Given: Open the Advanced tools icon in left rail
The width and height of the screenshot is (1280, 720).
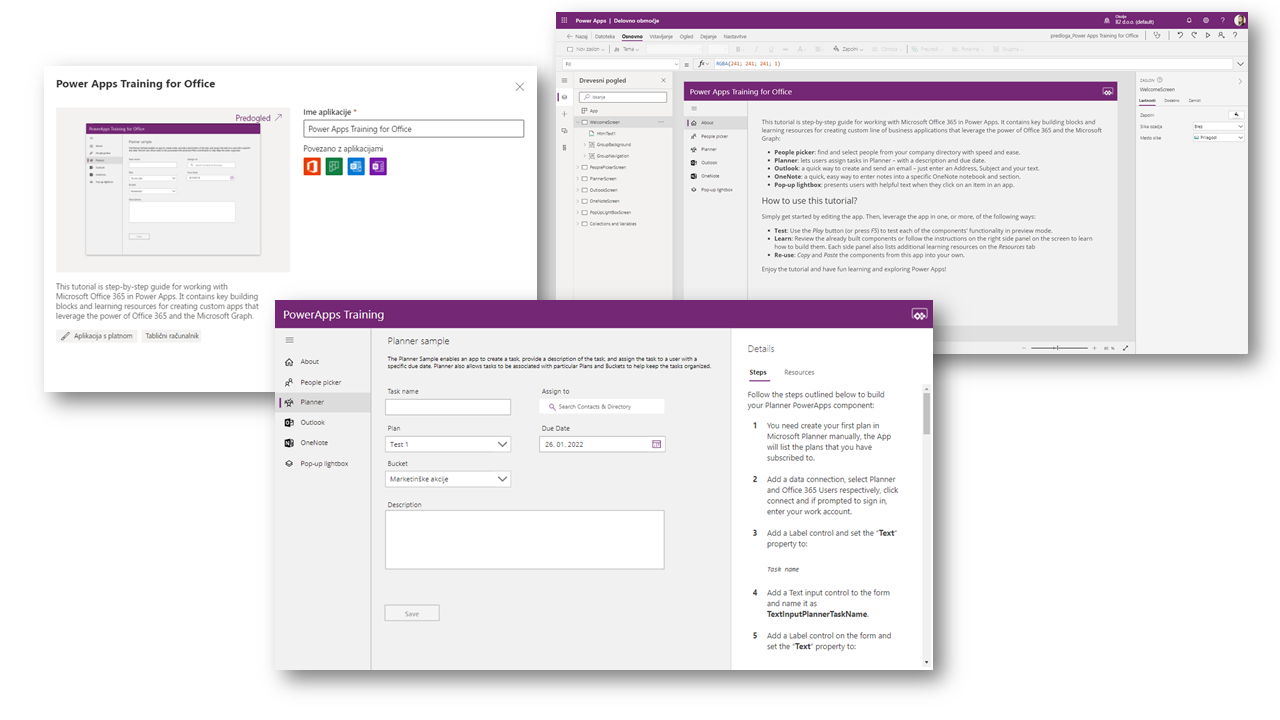Looking at the screenshot, I should (564, 147).
